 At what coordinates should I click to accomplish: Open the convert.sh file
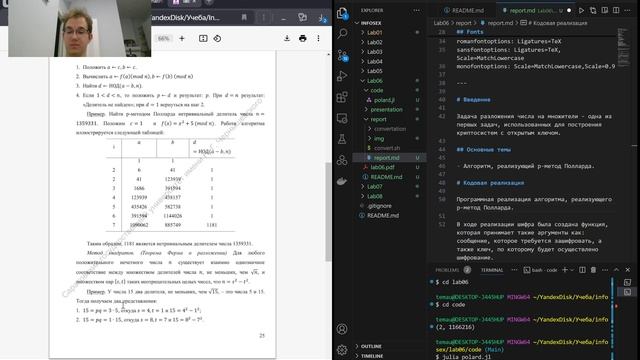click(390, 148)
